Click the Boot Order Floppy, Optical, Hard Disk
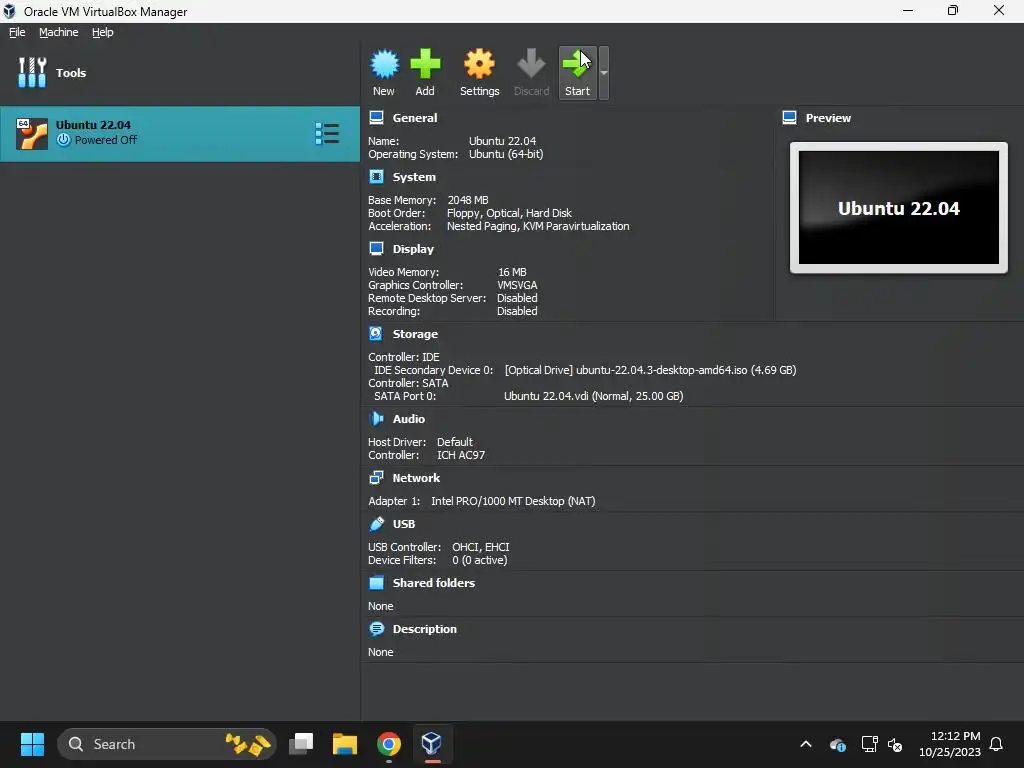The height and width of the screenshot is (768, 1024). point(509,213)
